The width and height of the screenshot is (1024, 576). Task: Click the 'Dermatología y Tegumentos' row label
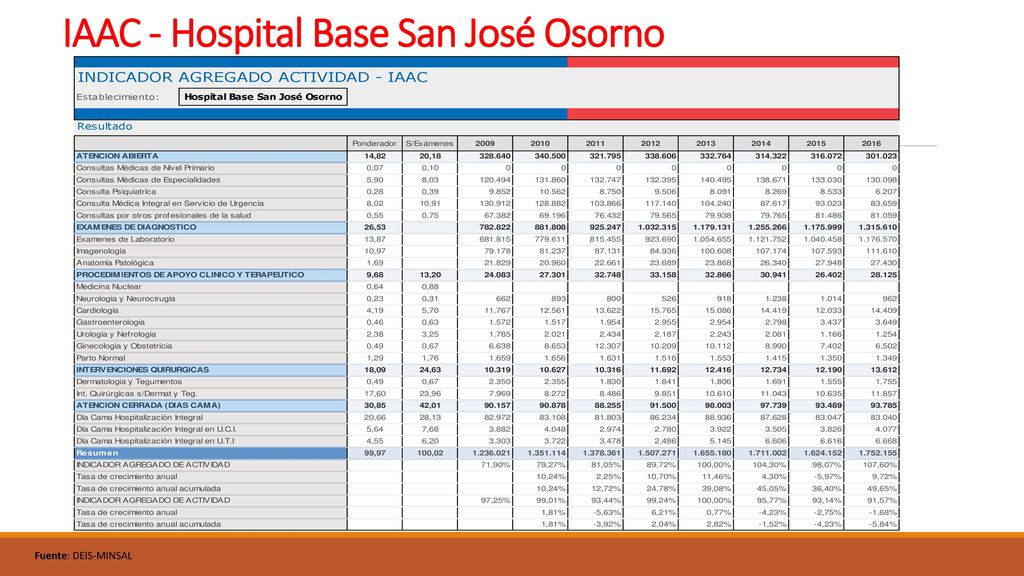point(129,381)
